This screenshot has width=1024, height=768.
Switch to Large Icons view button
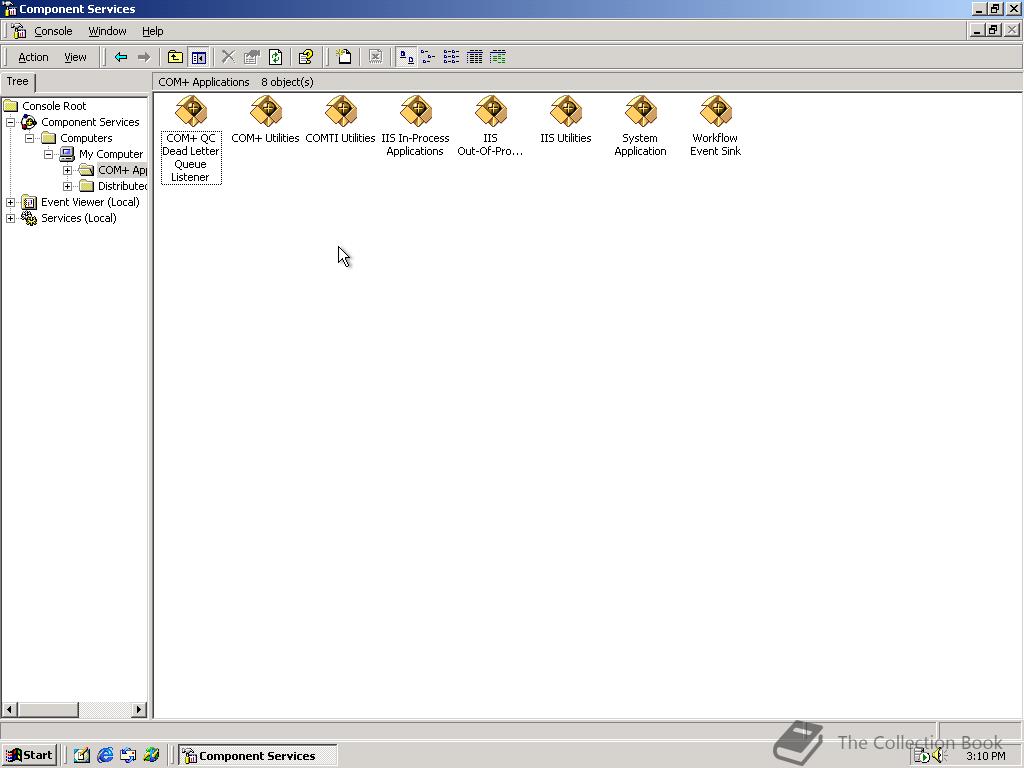[x=406, y=57]
